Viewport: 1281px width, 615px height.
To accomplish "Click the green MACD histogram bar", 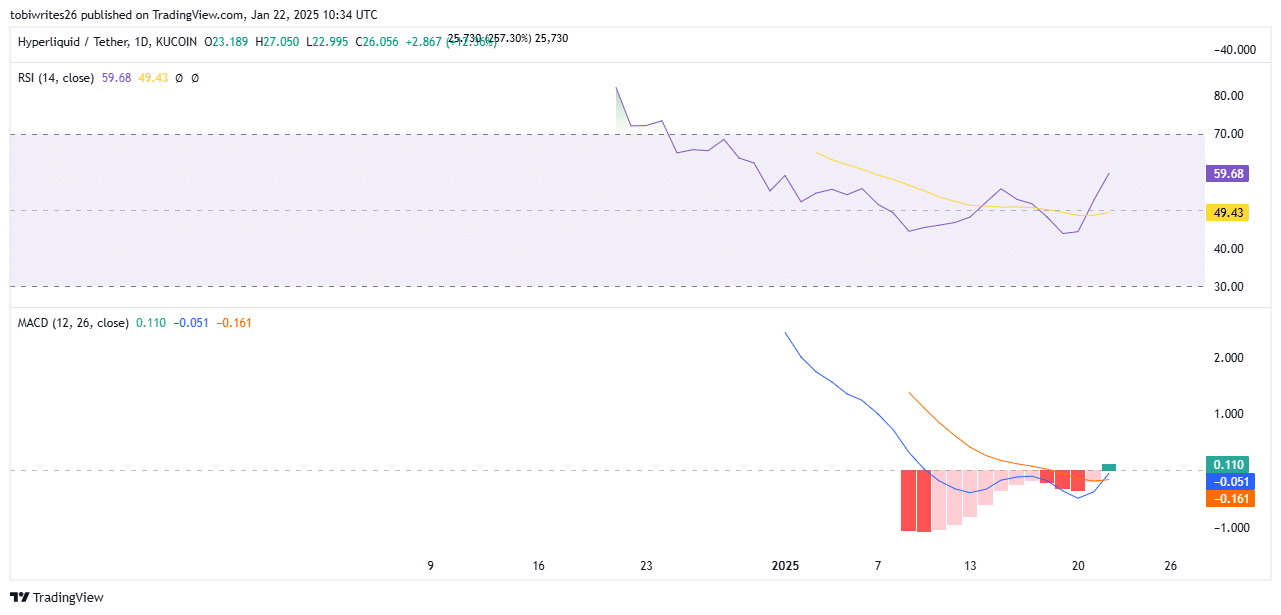I will [x=1109, y=466].
